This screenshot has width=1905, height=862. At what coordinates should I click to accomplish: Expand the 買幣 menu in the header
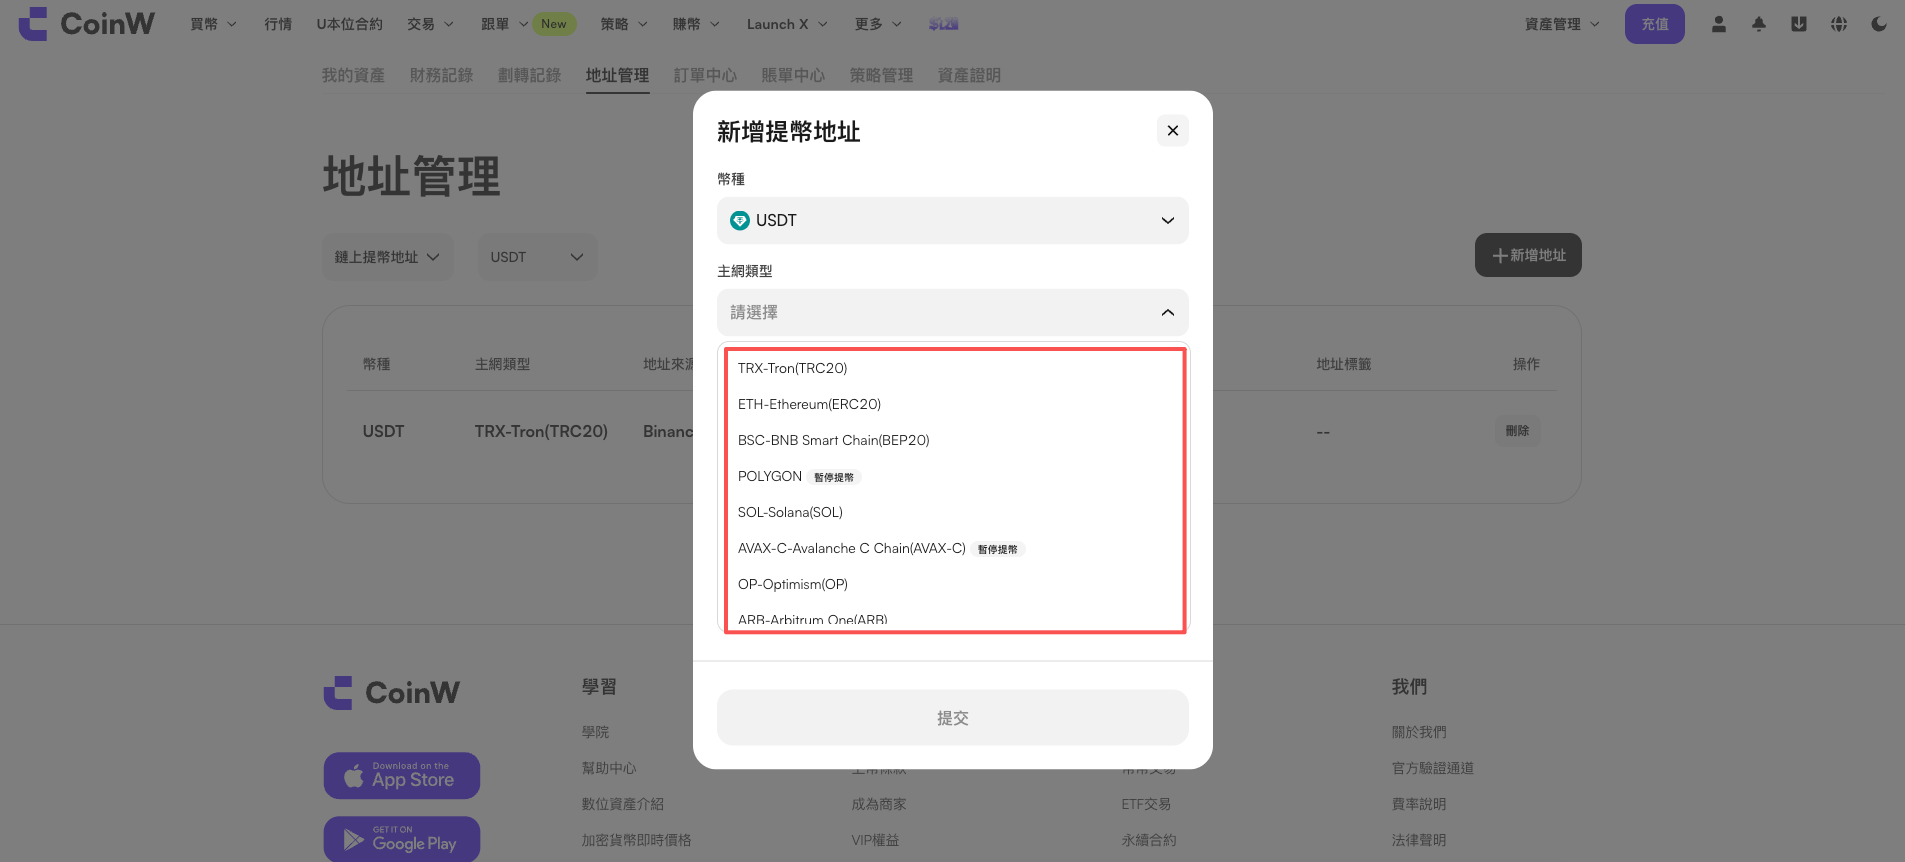pos(213,24)
